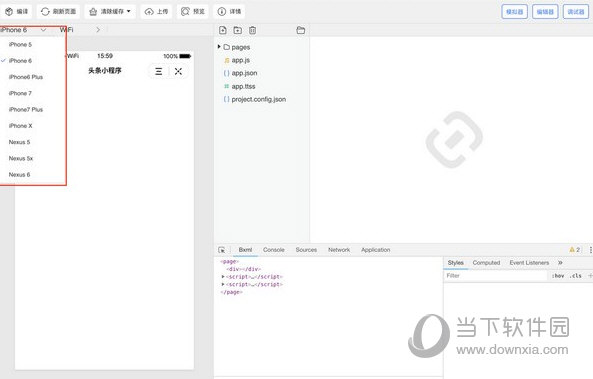Switch to the Console tab
The height and width of the screenshot is (379, 593).
274,250
